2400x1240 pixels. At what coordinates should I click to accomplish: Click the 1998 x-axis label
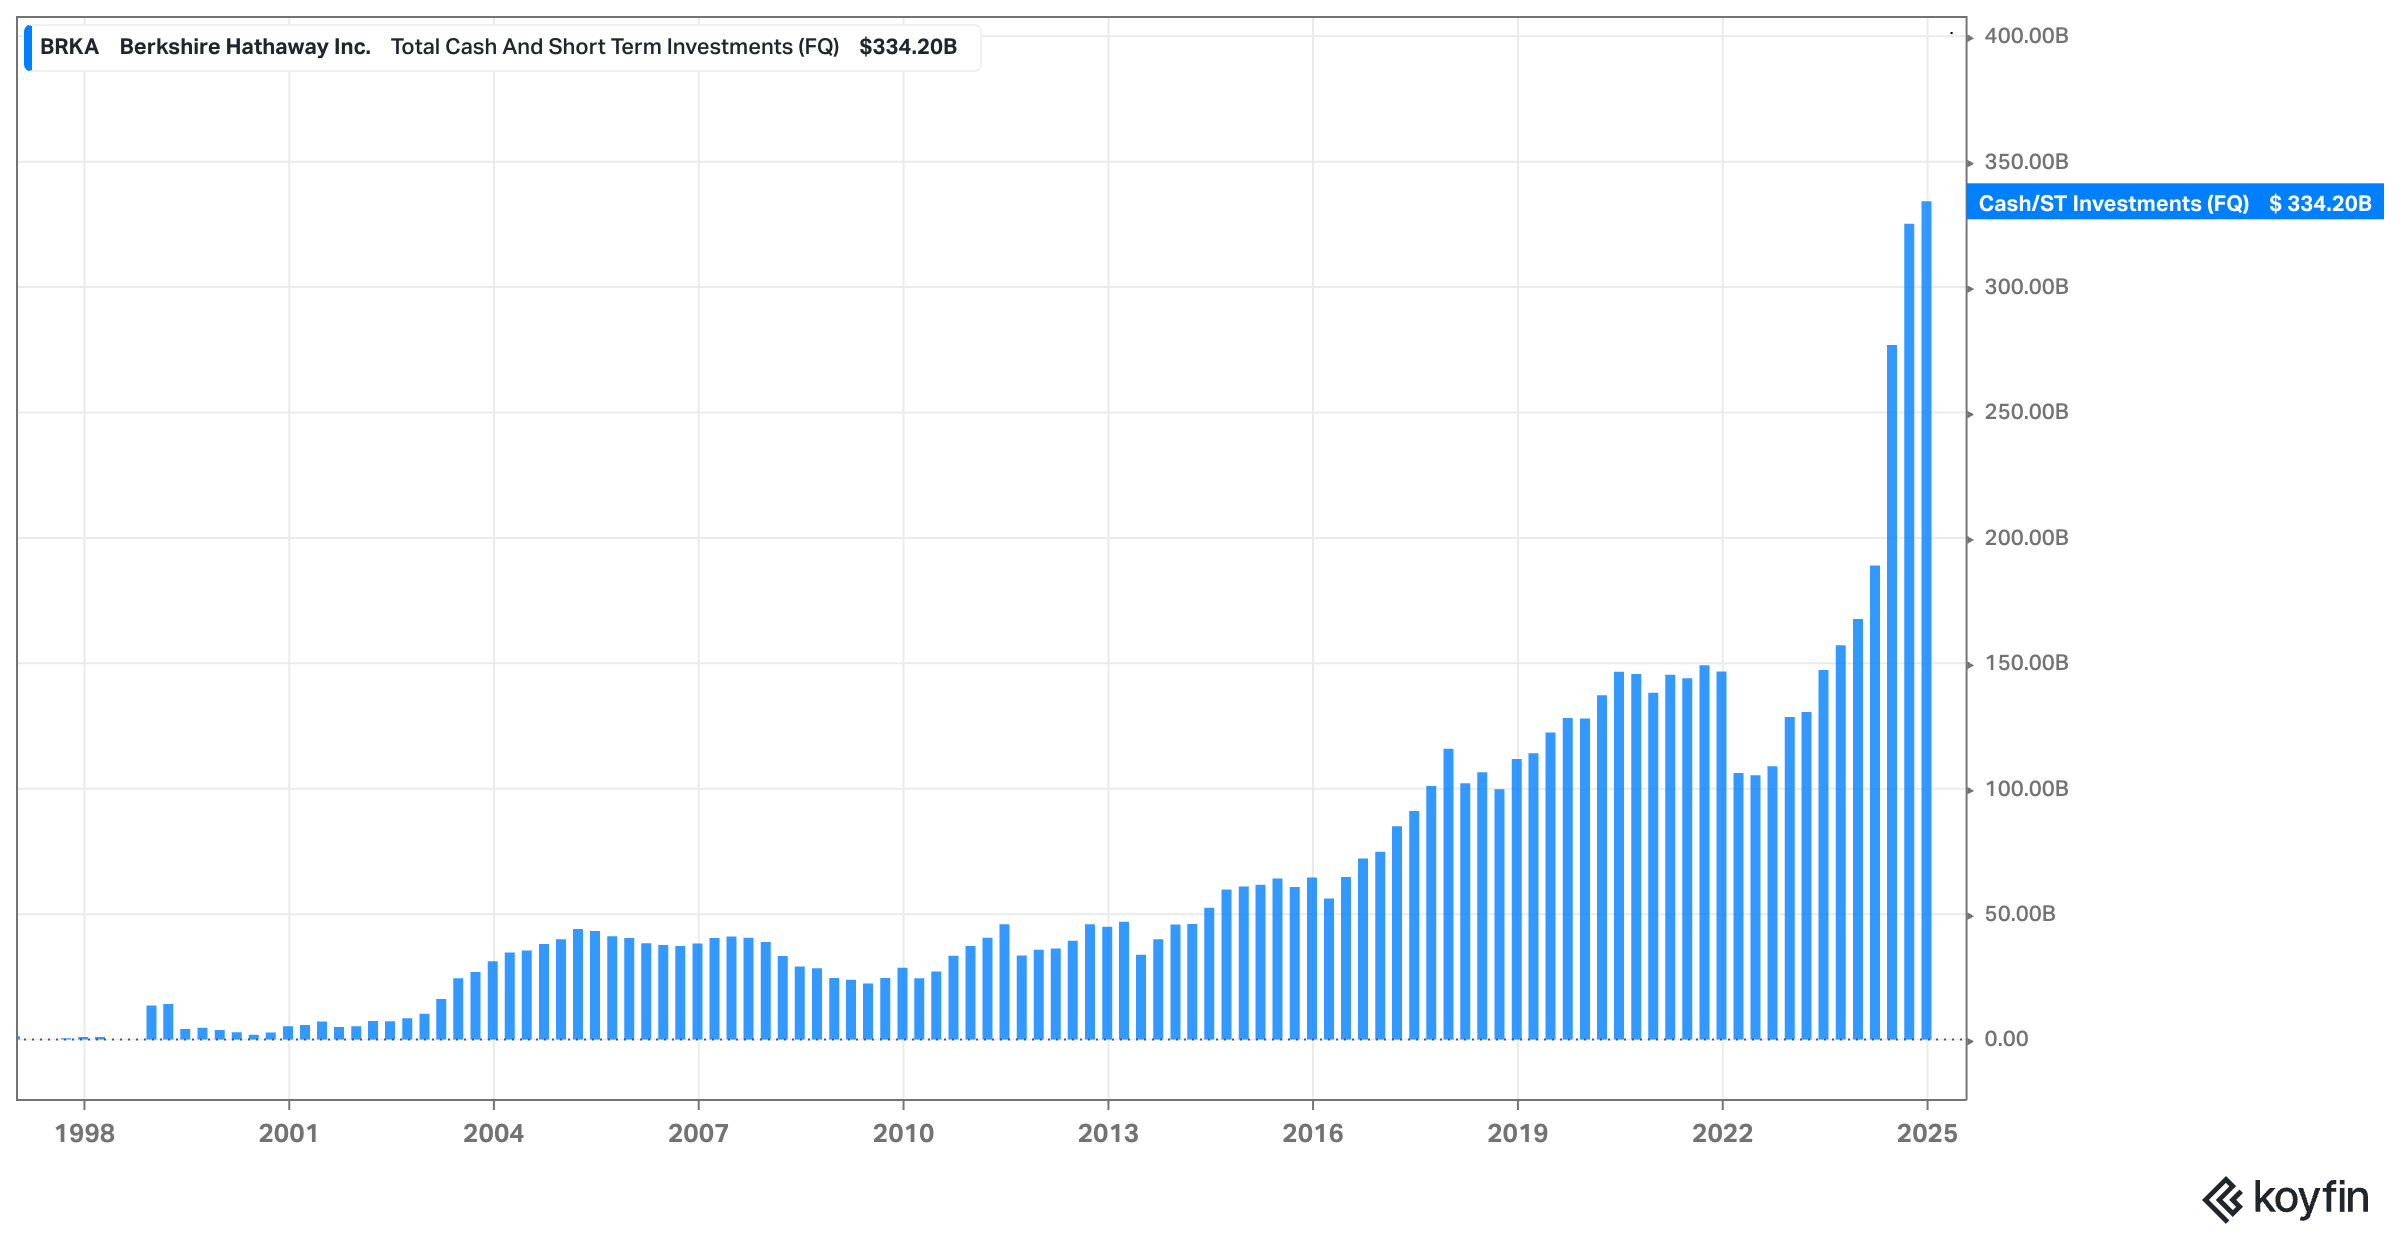[85, 1133]
